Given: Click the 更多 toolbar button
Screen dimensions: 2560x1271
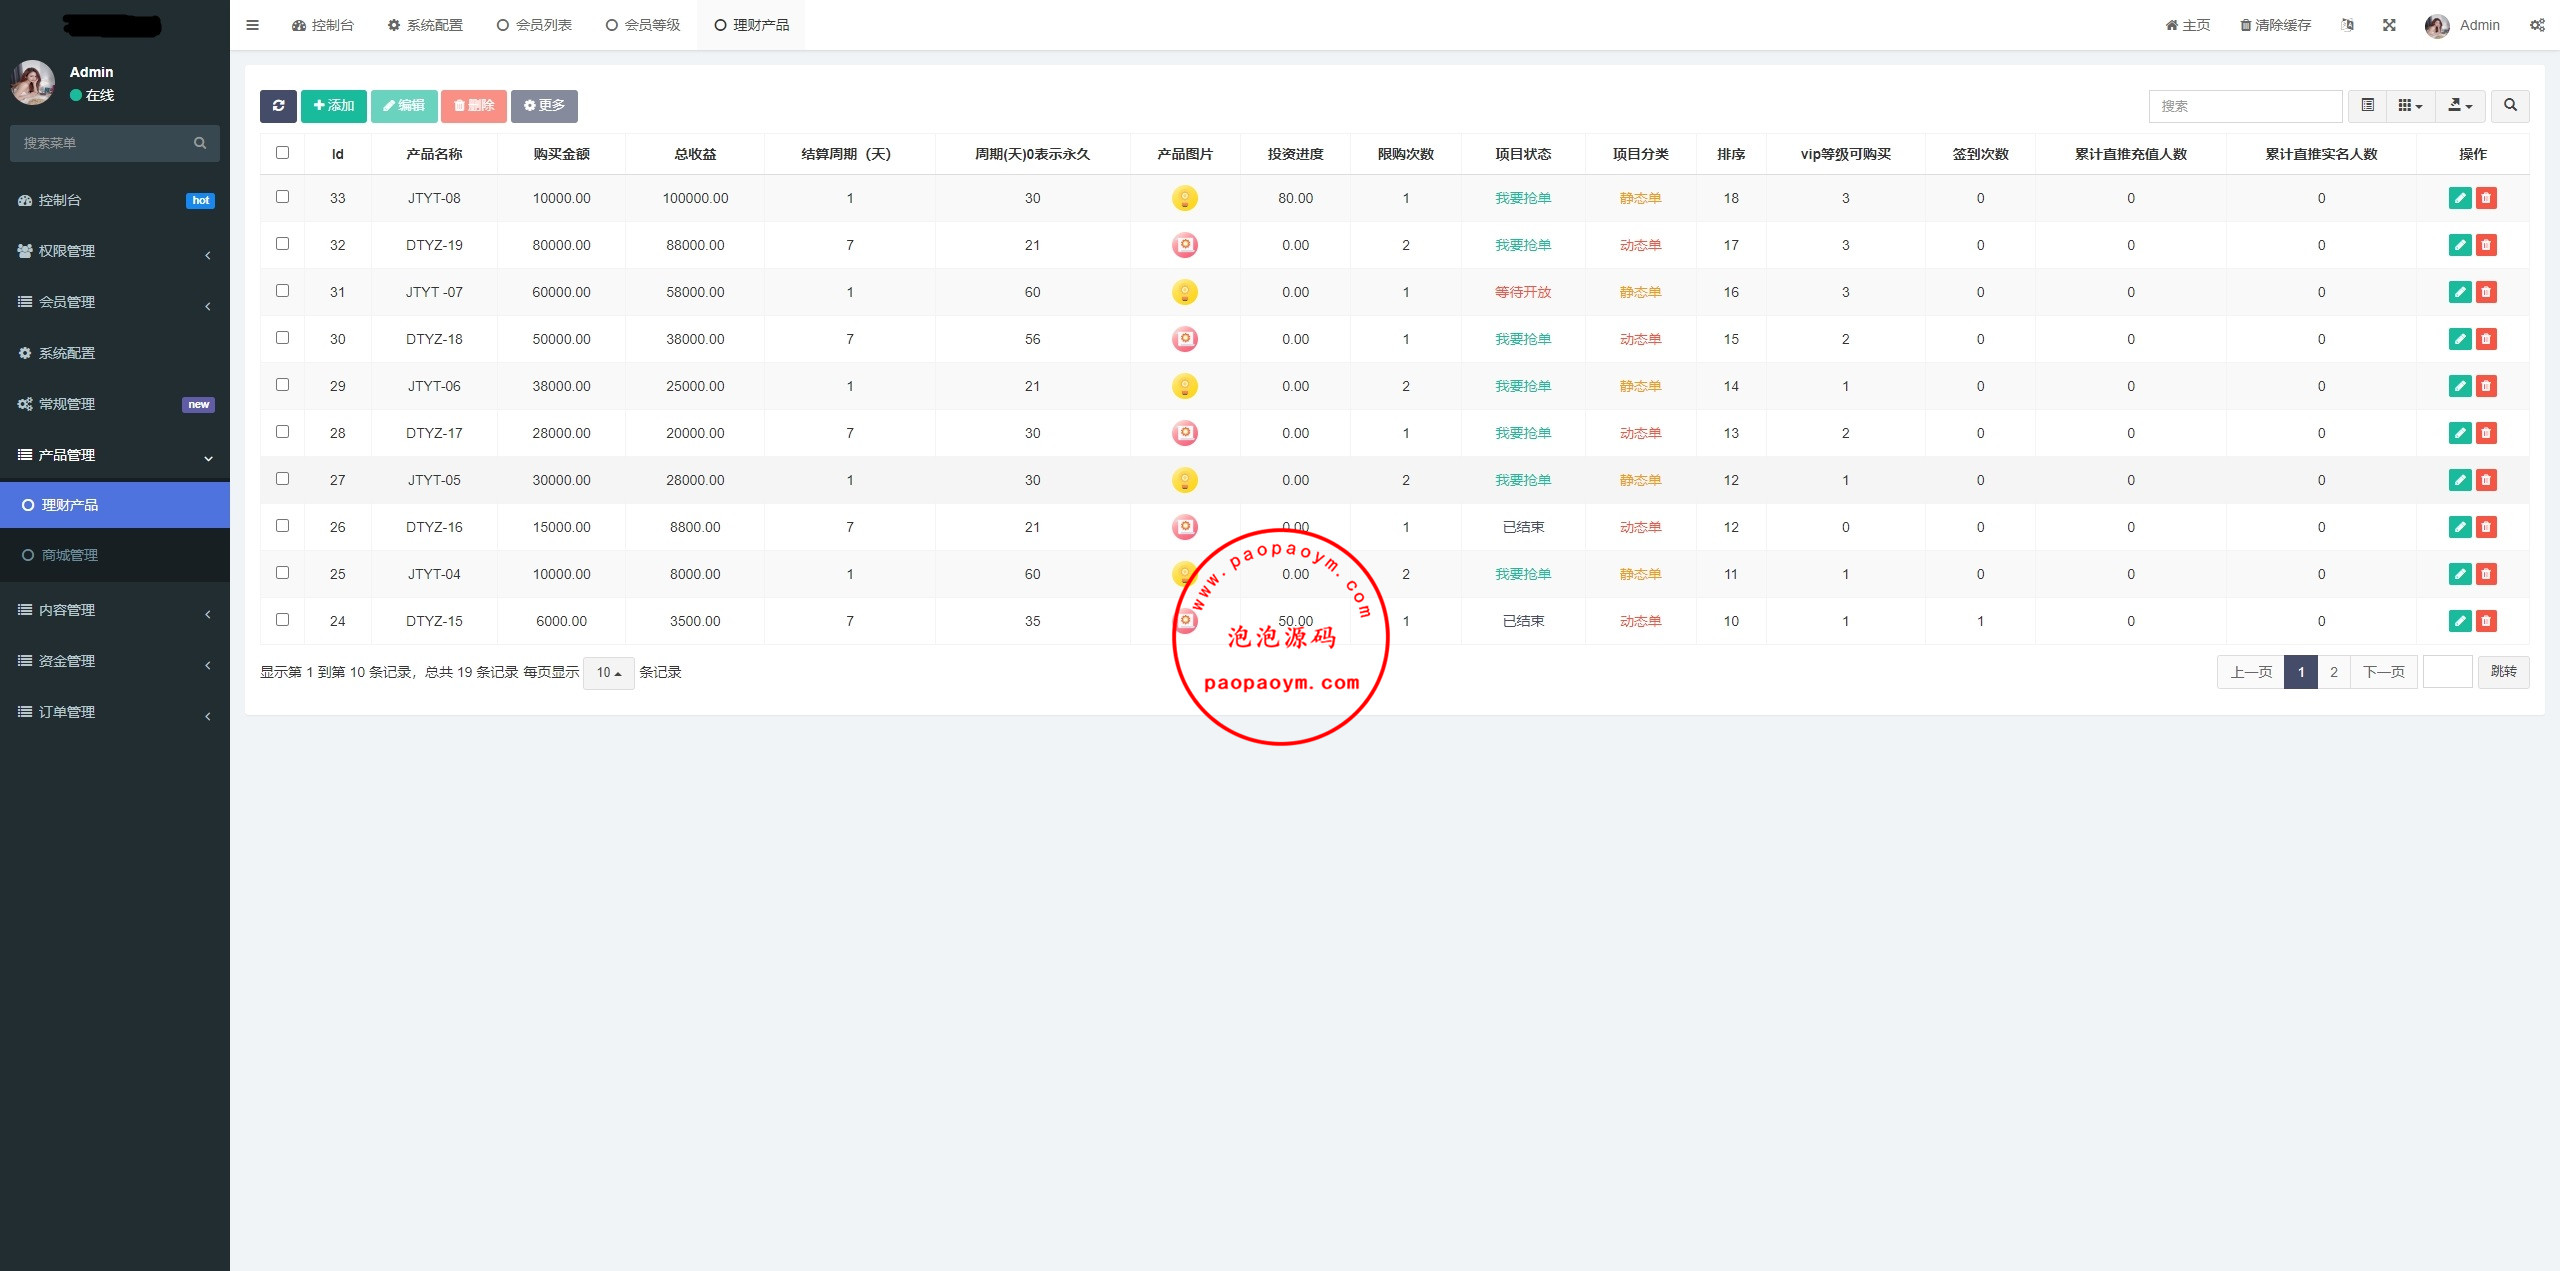Looking at the screenshot, I should (544, 106).
